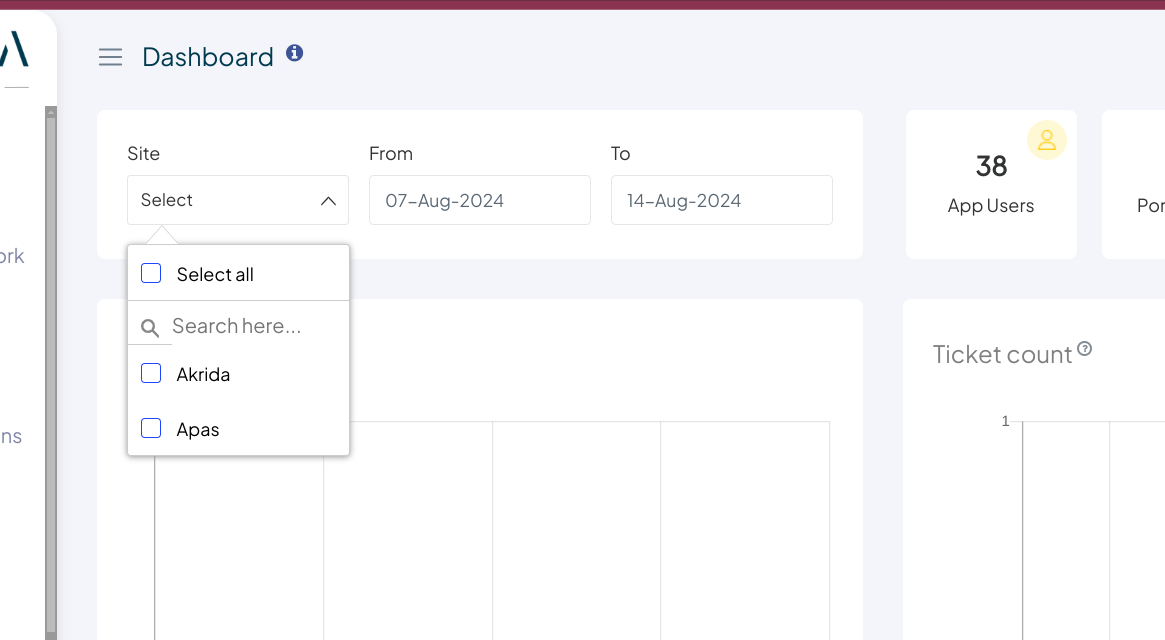Viewport: 1165px width, 640px height.
Task: Click the magnifier icon in the site search
Action: (x=150, y=327)
